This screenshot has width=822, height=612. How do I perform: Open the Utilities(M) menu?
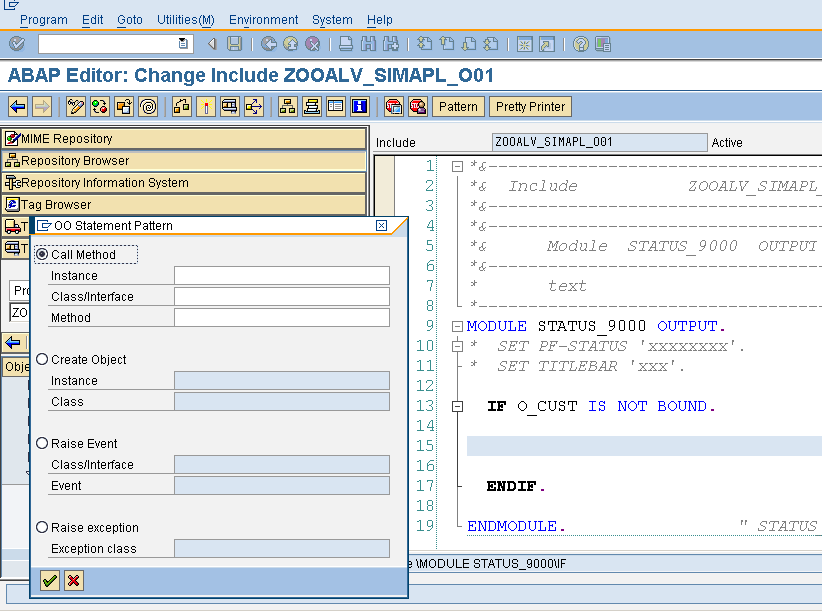pyautogui.click(x=185, y=19)
